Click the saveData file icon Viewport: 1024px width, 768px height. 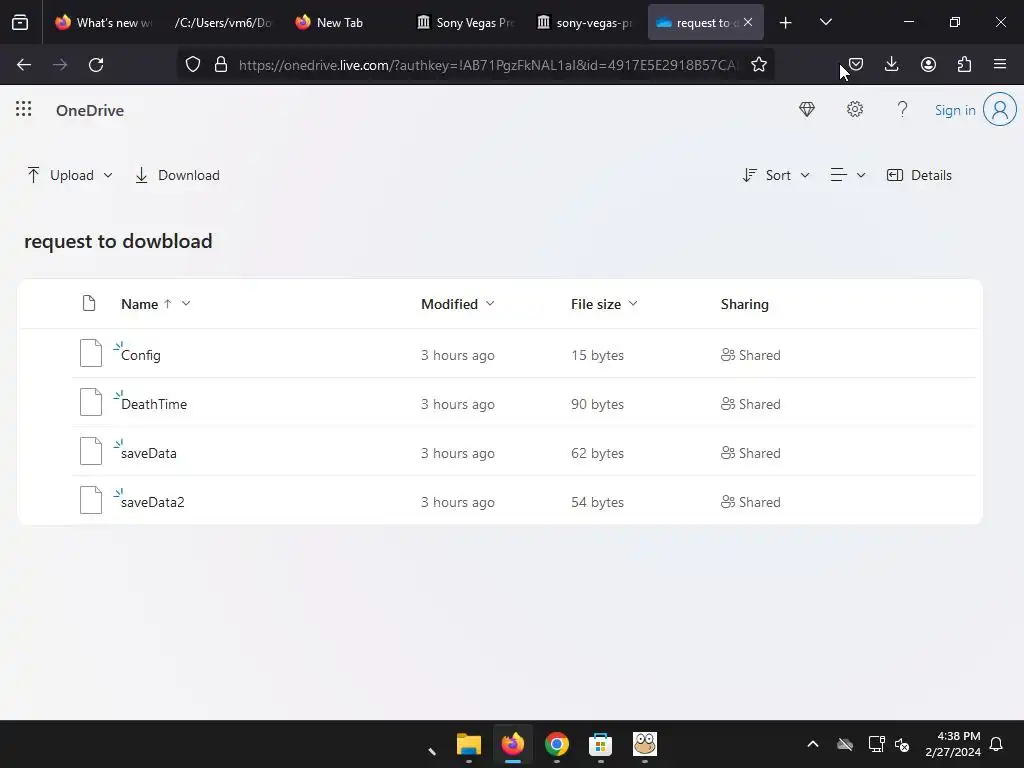click(x=91, y=451)
